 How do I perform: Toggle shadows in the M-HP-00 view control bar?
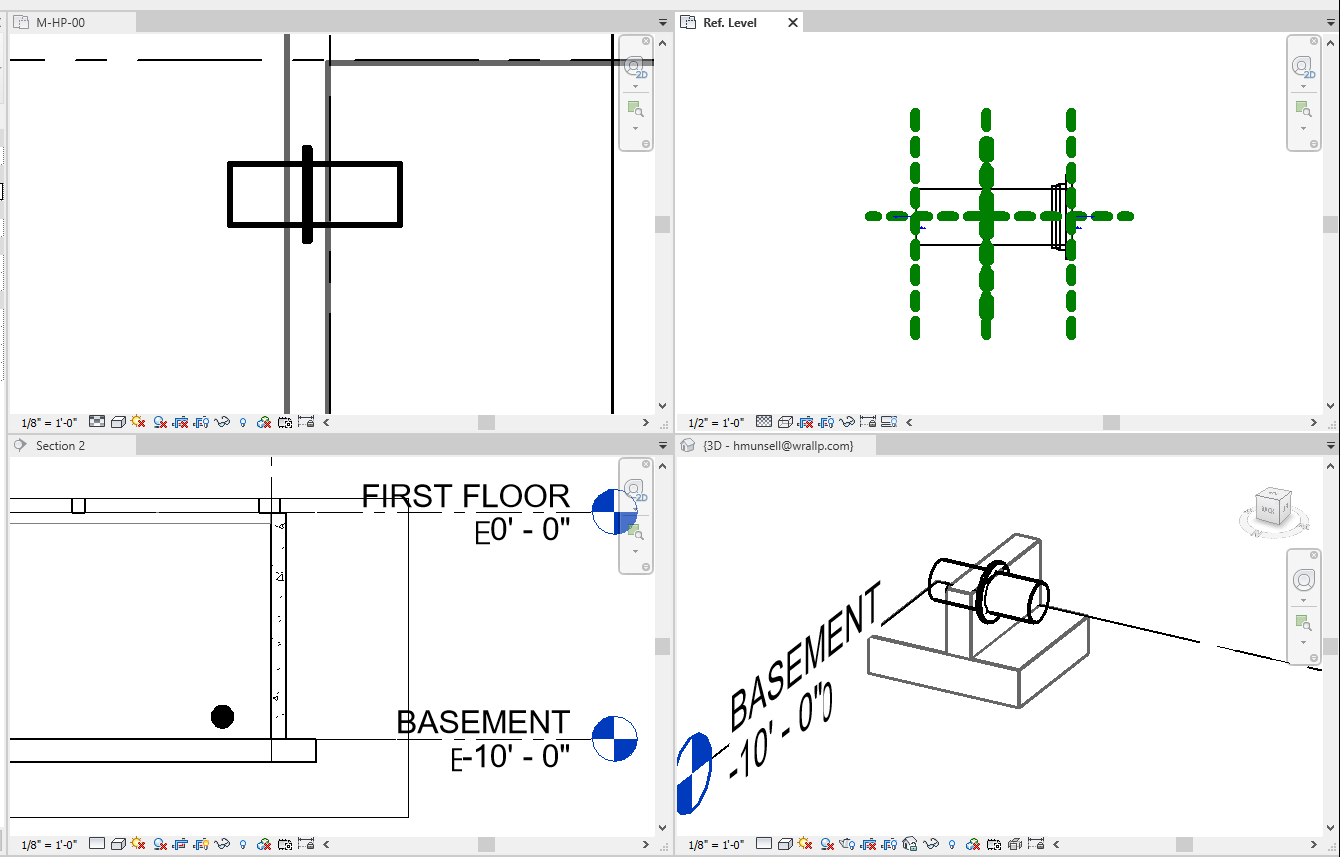(160, 422)
